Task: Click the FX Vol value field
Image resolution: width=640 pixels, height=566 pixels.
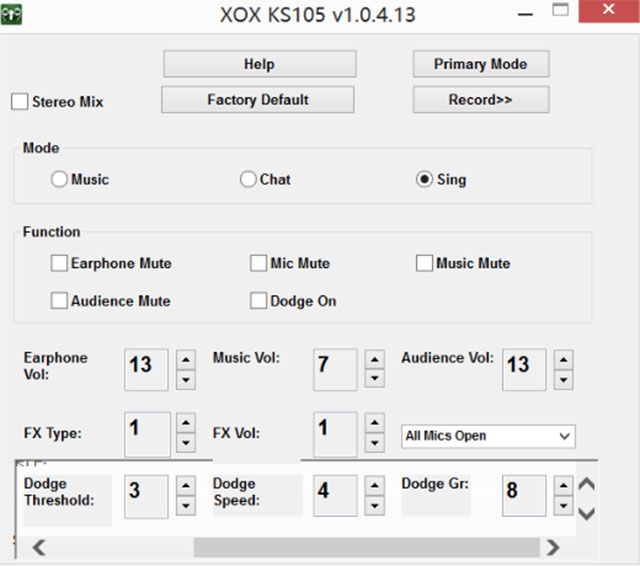Action: pos(335,434)
